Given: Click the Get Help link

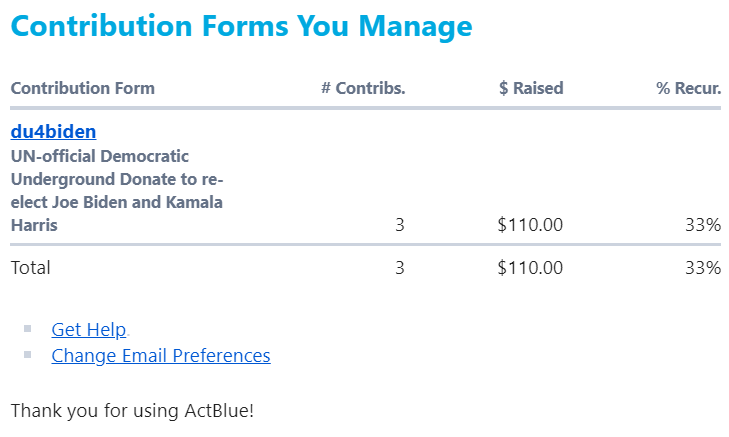Looking at the screenshot, I should 89,330.
